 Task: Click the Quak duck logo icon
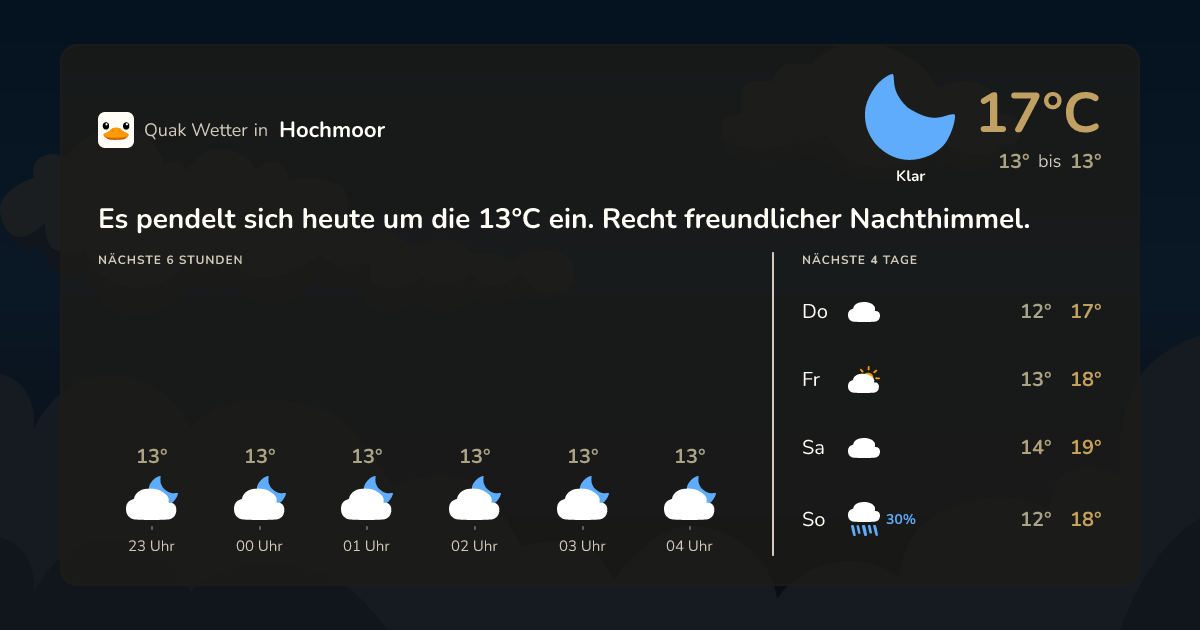tap(116, 130)
